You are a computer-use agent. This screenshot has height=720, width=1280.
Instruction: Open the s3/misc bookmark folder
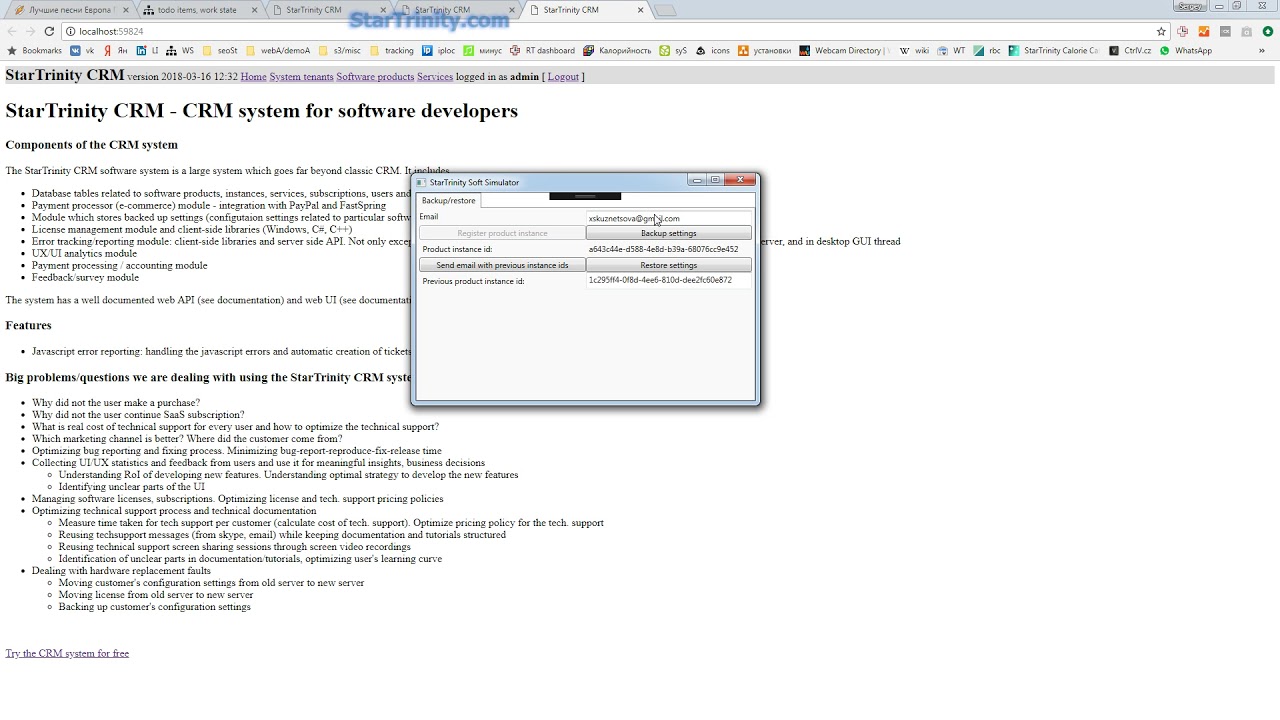(x=339, y=51)
